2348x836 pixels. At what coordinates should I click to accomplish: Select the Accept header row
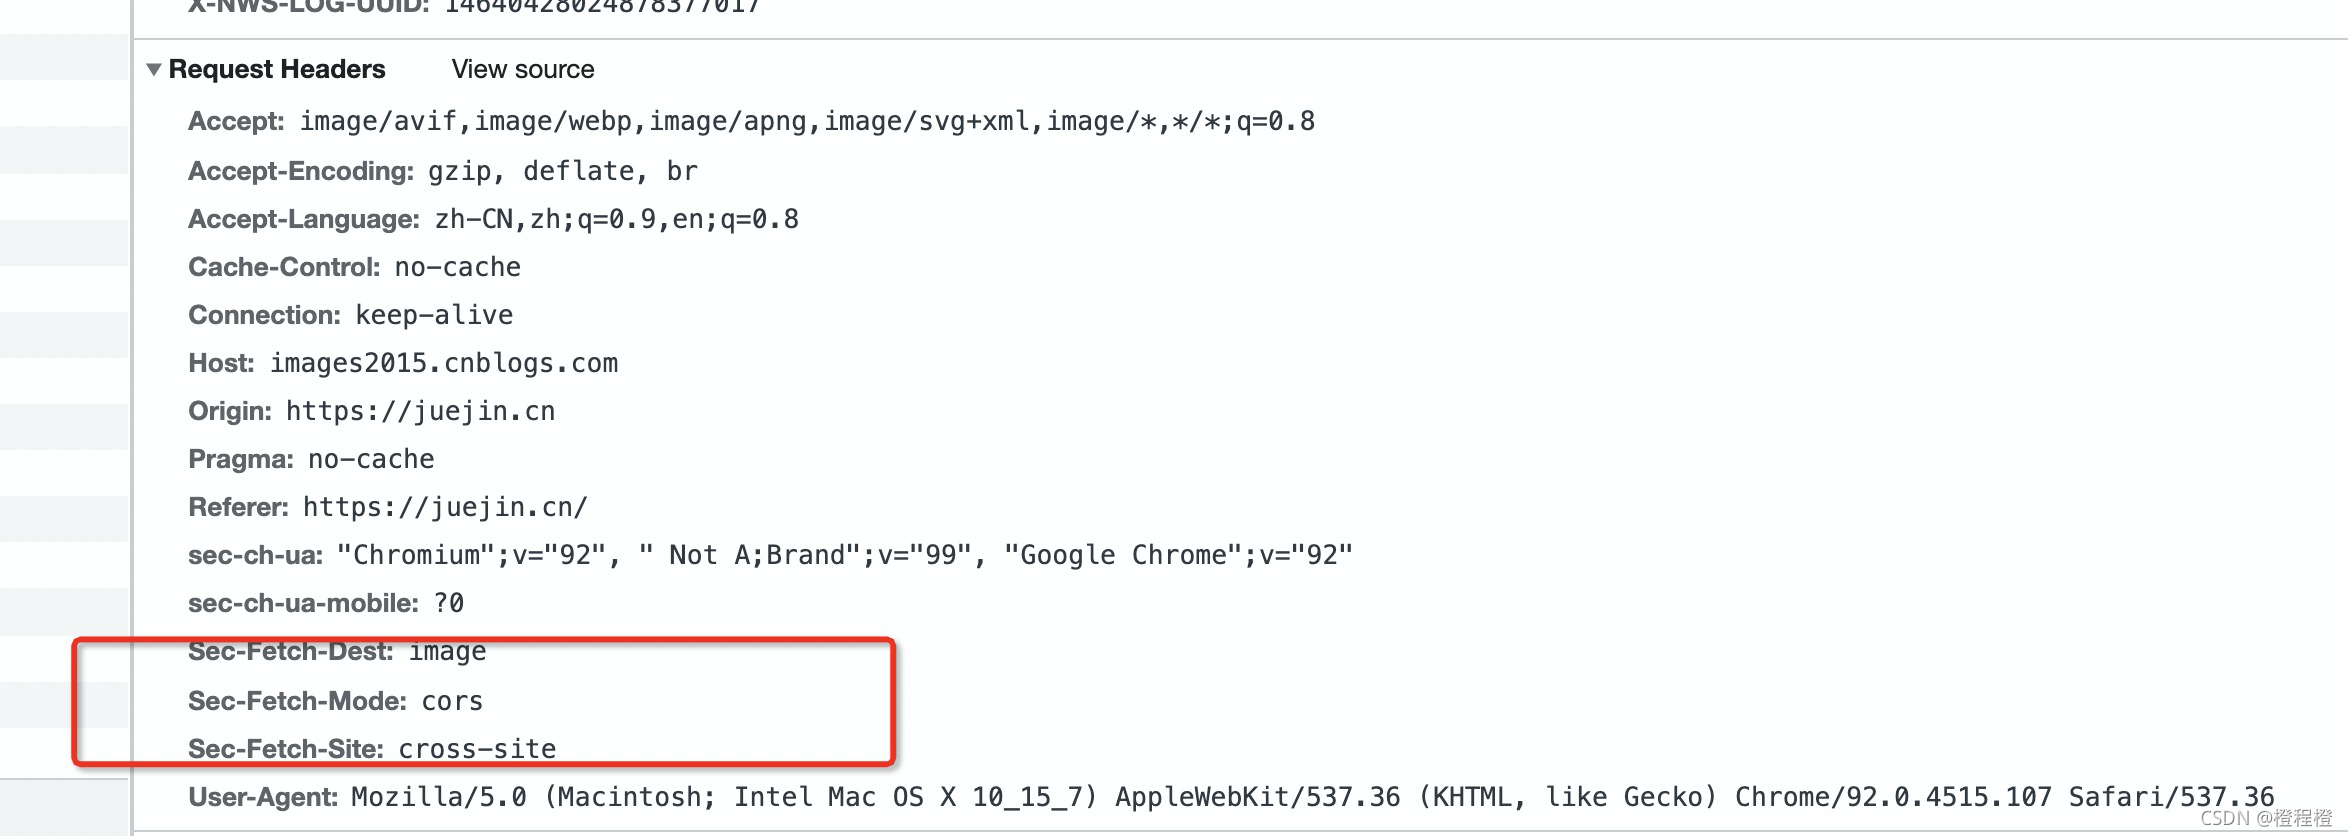(752, 122)
